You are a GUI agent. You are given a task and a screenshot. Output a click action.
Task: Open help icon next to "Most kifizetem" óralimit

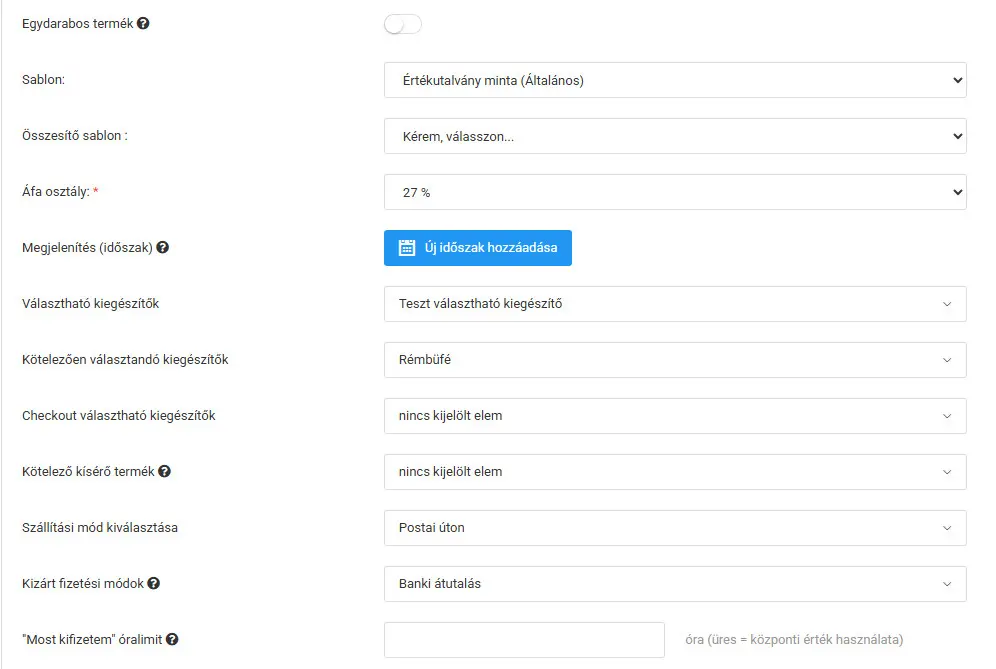coord(172,639)
